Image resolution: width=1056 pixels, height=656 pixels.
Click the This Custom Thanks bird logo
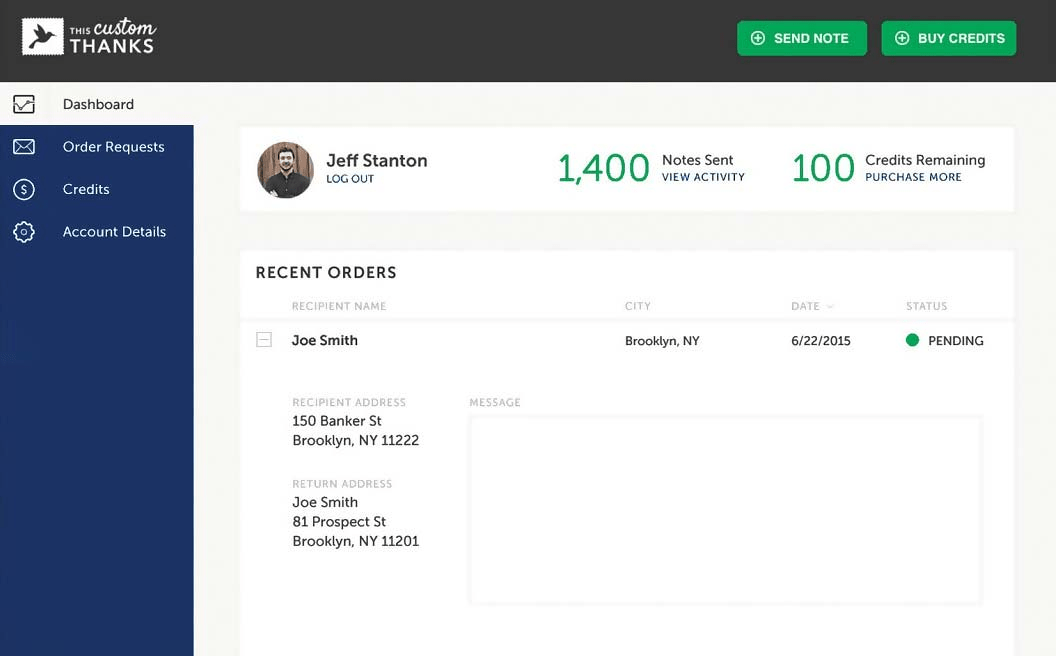(43, 38)
